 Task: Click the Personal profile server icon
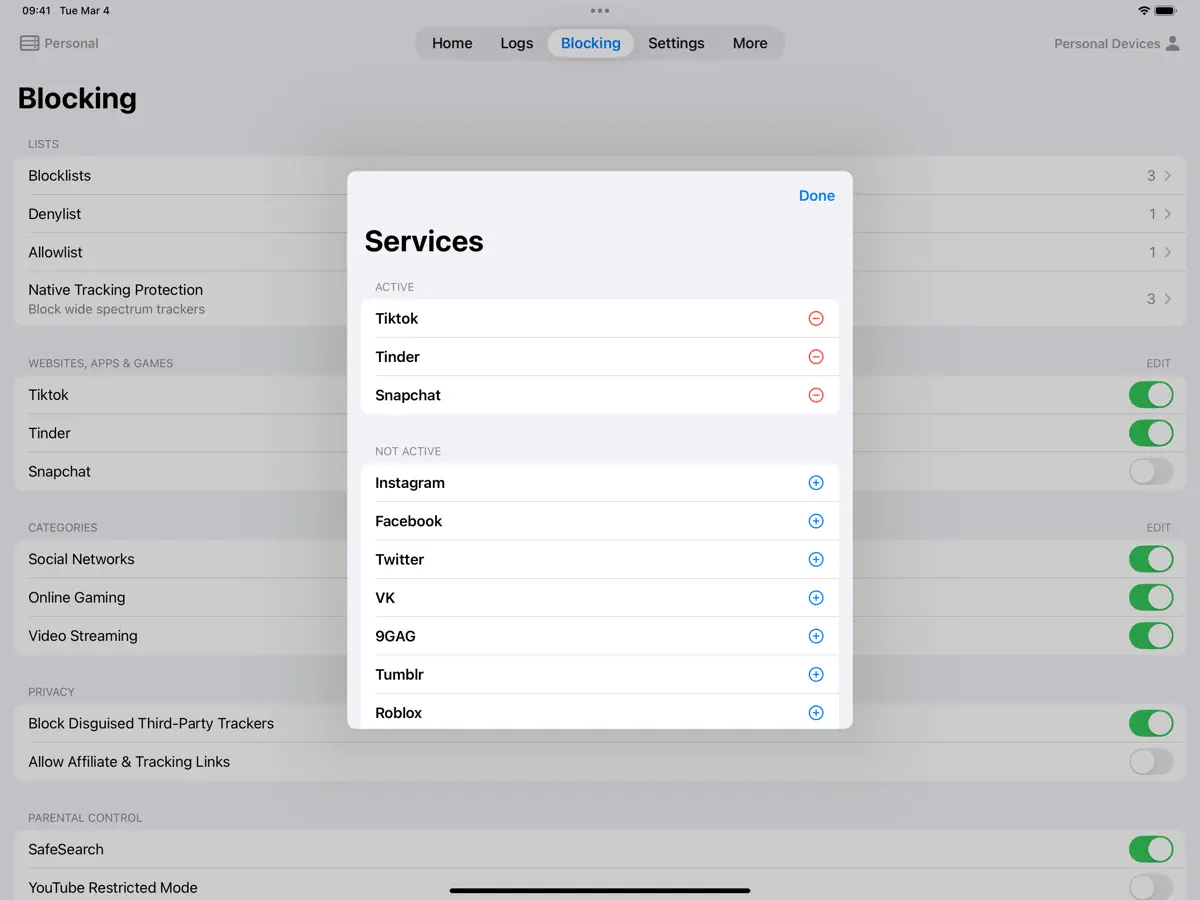(x=30, y=43)
